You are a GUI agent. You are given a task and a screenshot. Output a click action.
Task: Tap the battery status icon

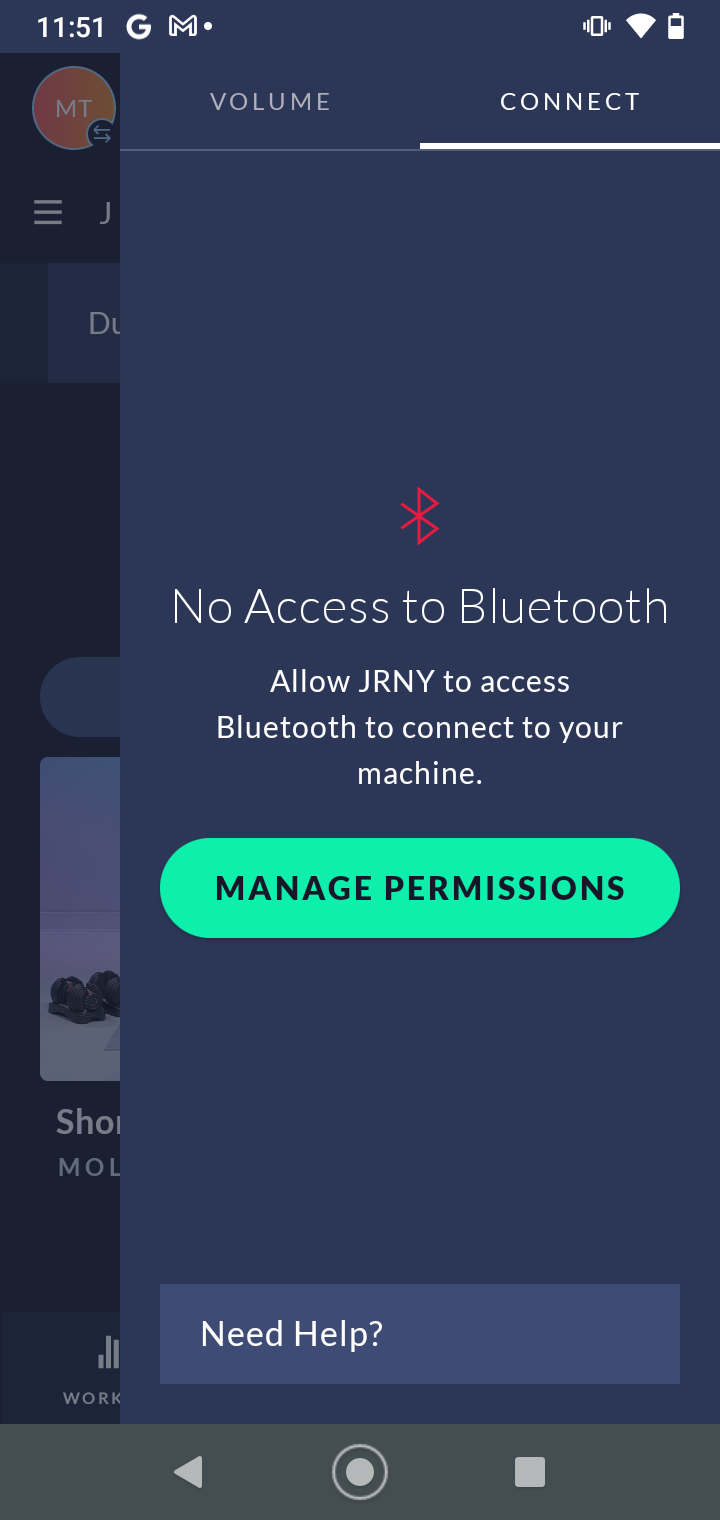tap(677, 27)
